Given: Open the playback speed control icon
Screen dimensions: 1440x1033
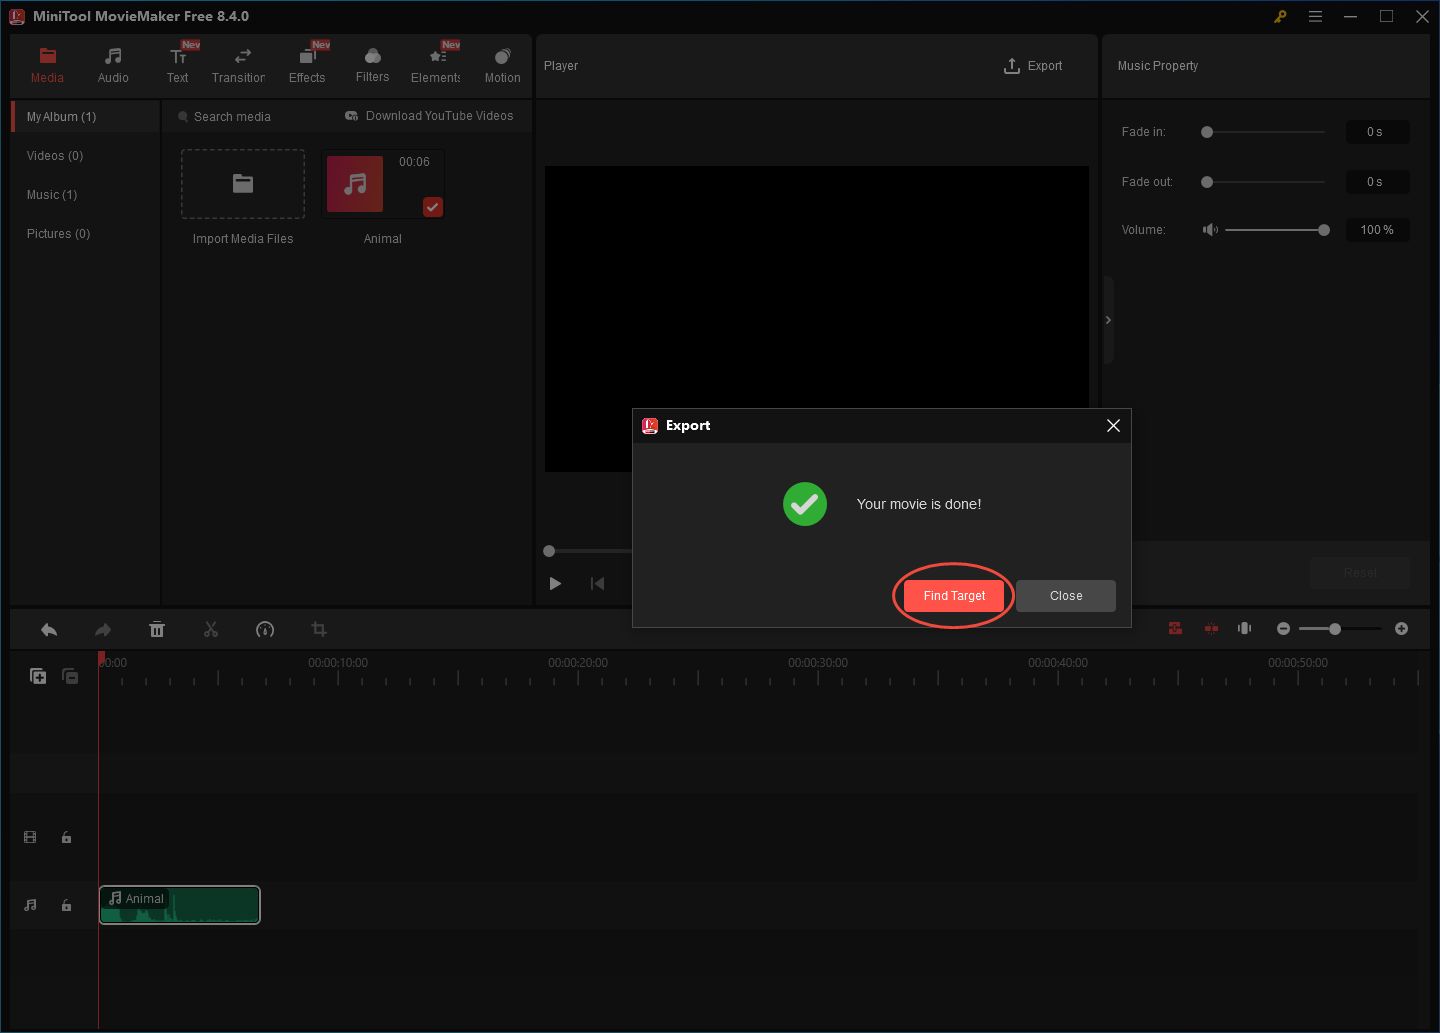Looking at the screenshot, I should 265,629.
